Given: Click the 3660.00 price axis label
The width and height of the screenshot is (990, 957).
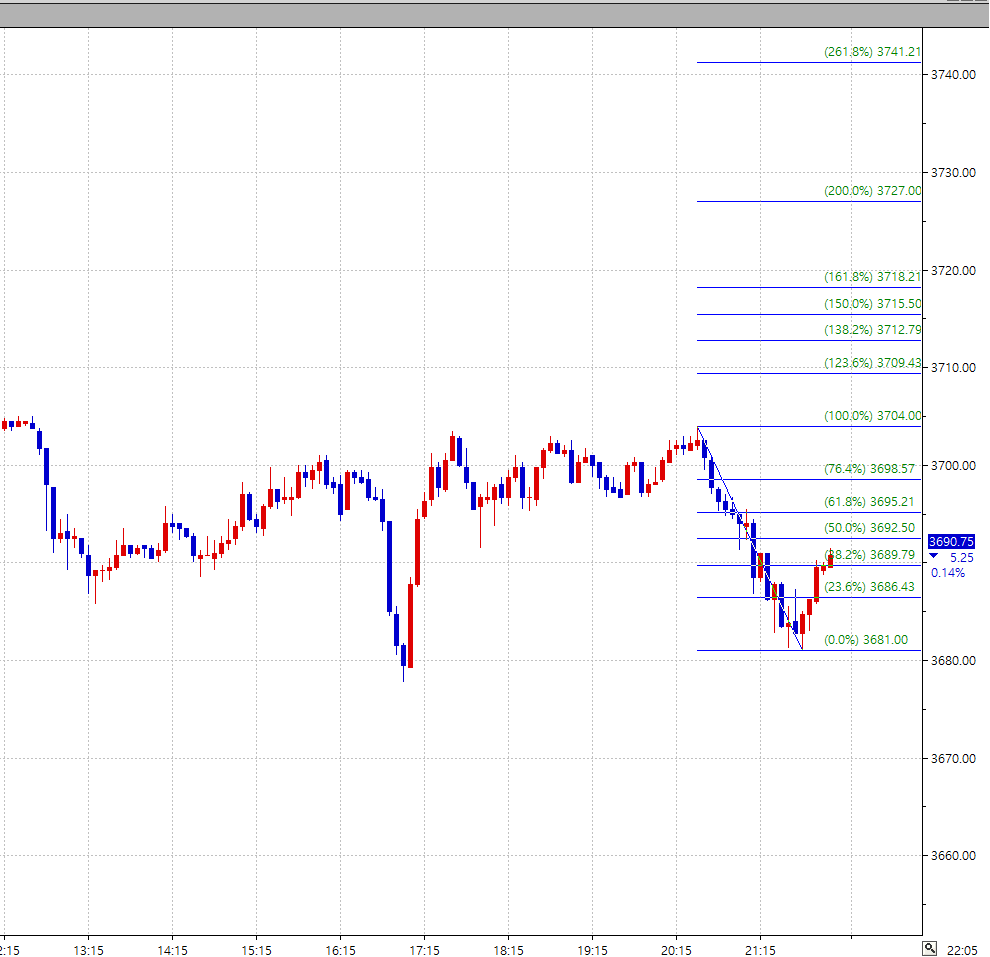Looking at the screenshot, I should pos(952,856).
